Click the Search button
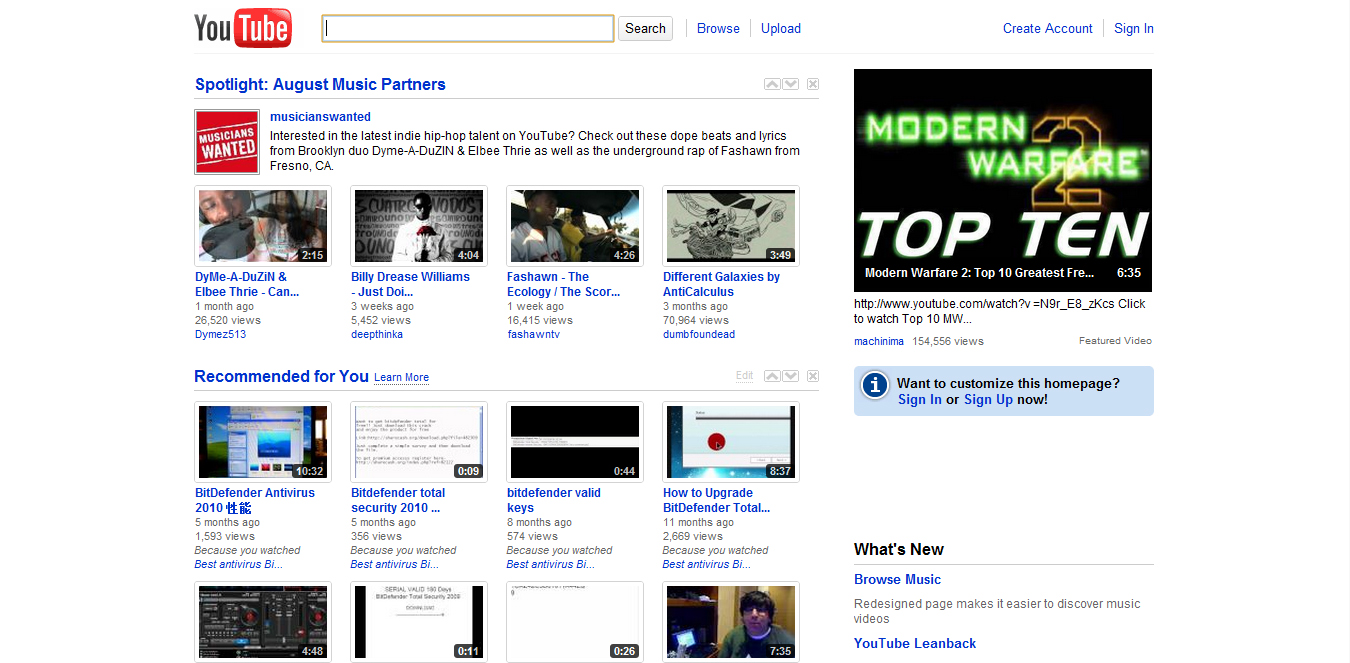Viewport: 1350px width, 663px height. 645,28
